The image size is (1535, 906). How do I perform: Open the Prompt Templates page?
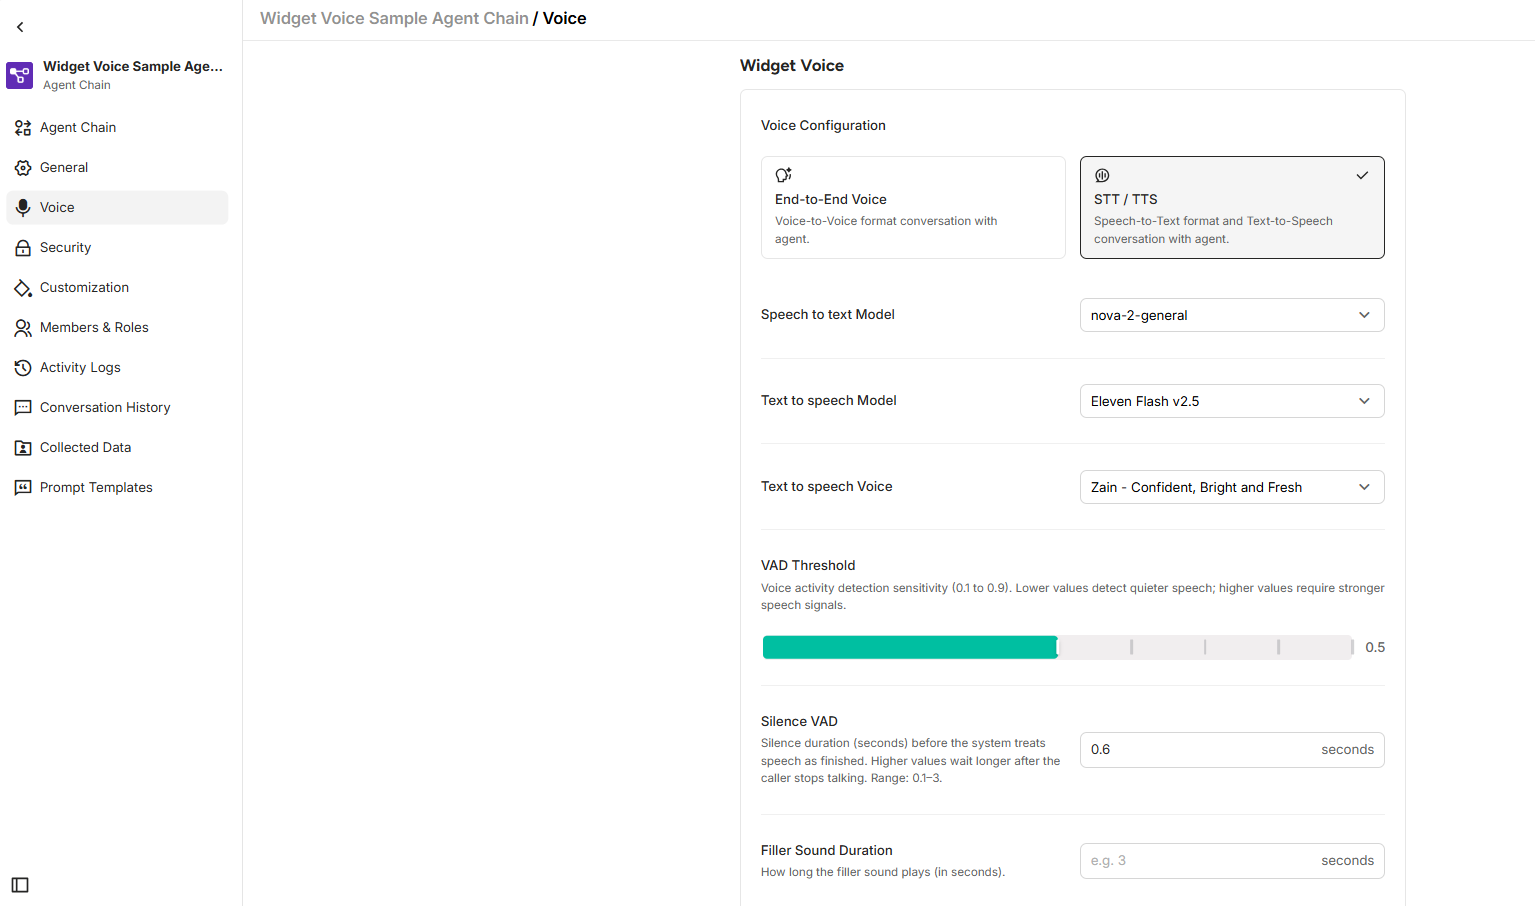(117, 488)
